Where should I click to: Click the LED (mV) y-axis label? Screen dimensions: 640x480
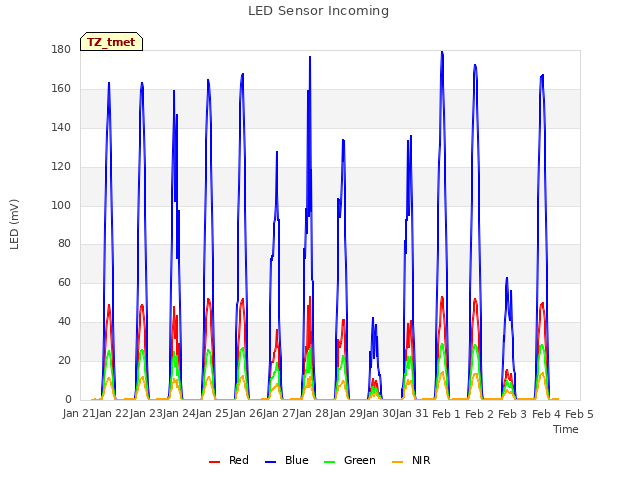[14, 224]
